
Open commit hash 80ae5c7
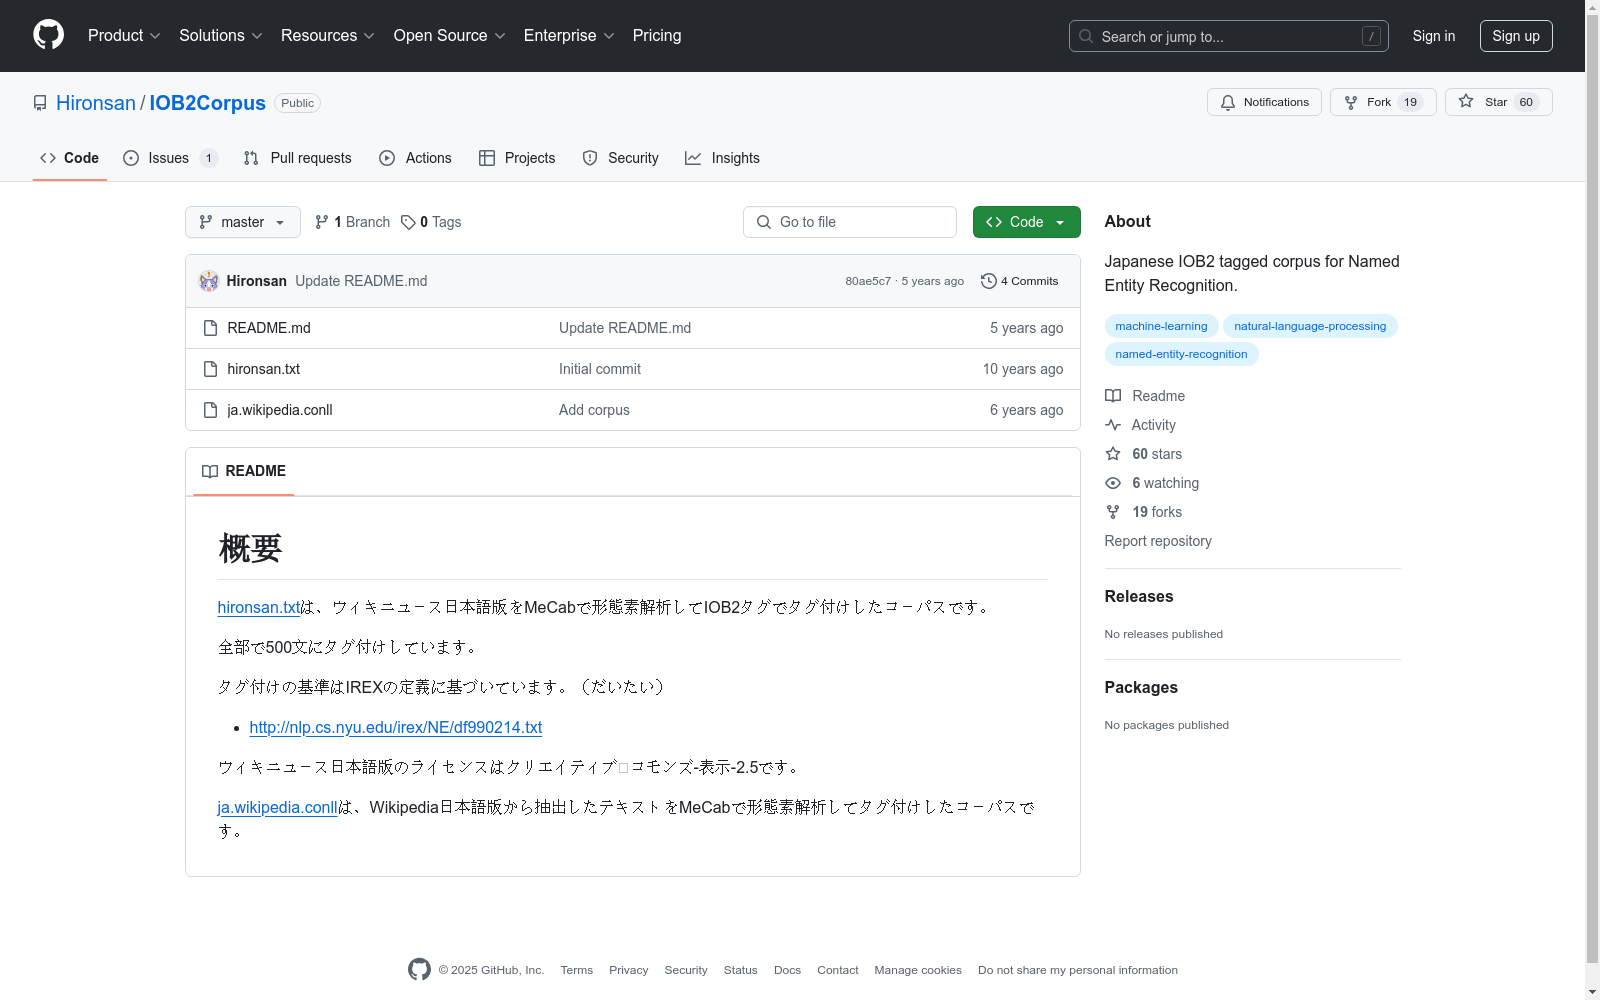pyautogui.click(x=868, y=281)
